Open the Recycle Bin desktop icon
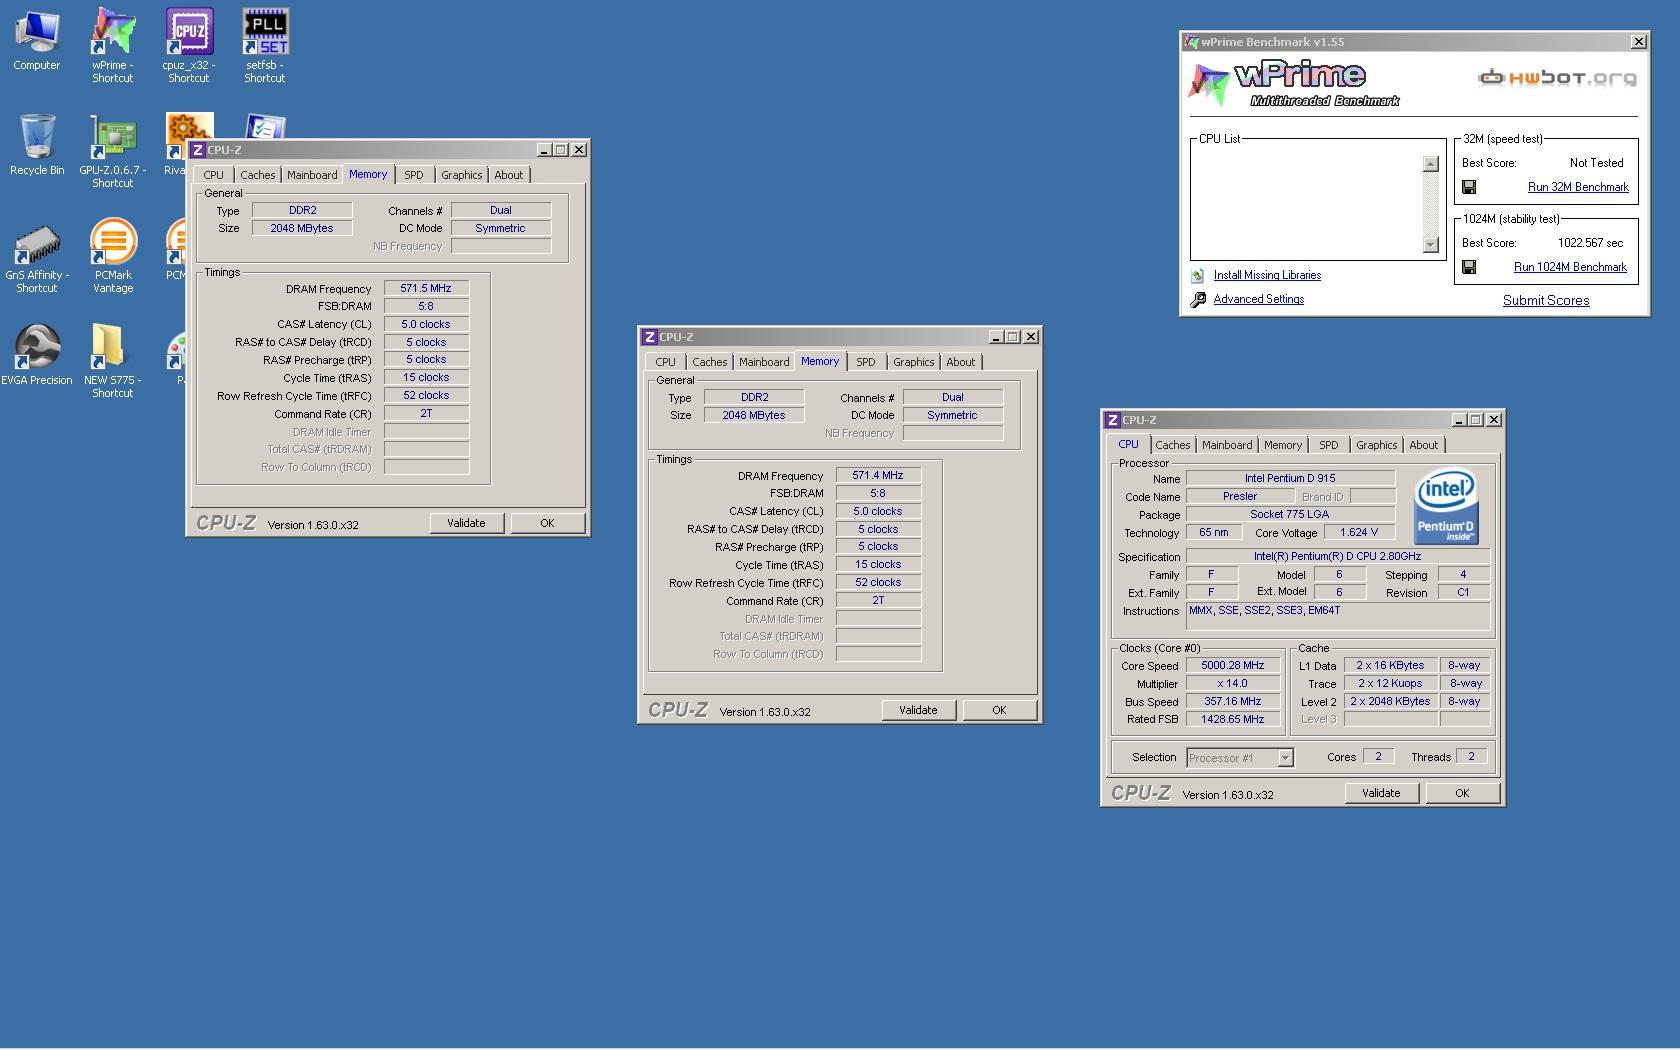This screenshot has width=1680, height=1050. point(36,145)
